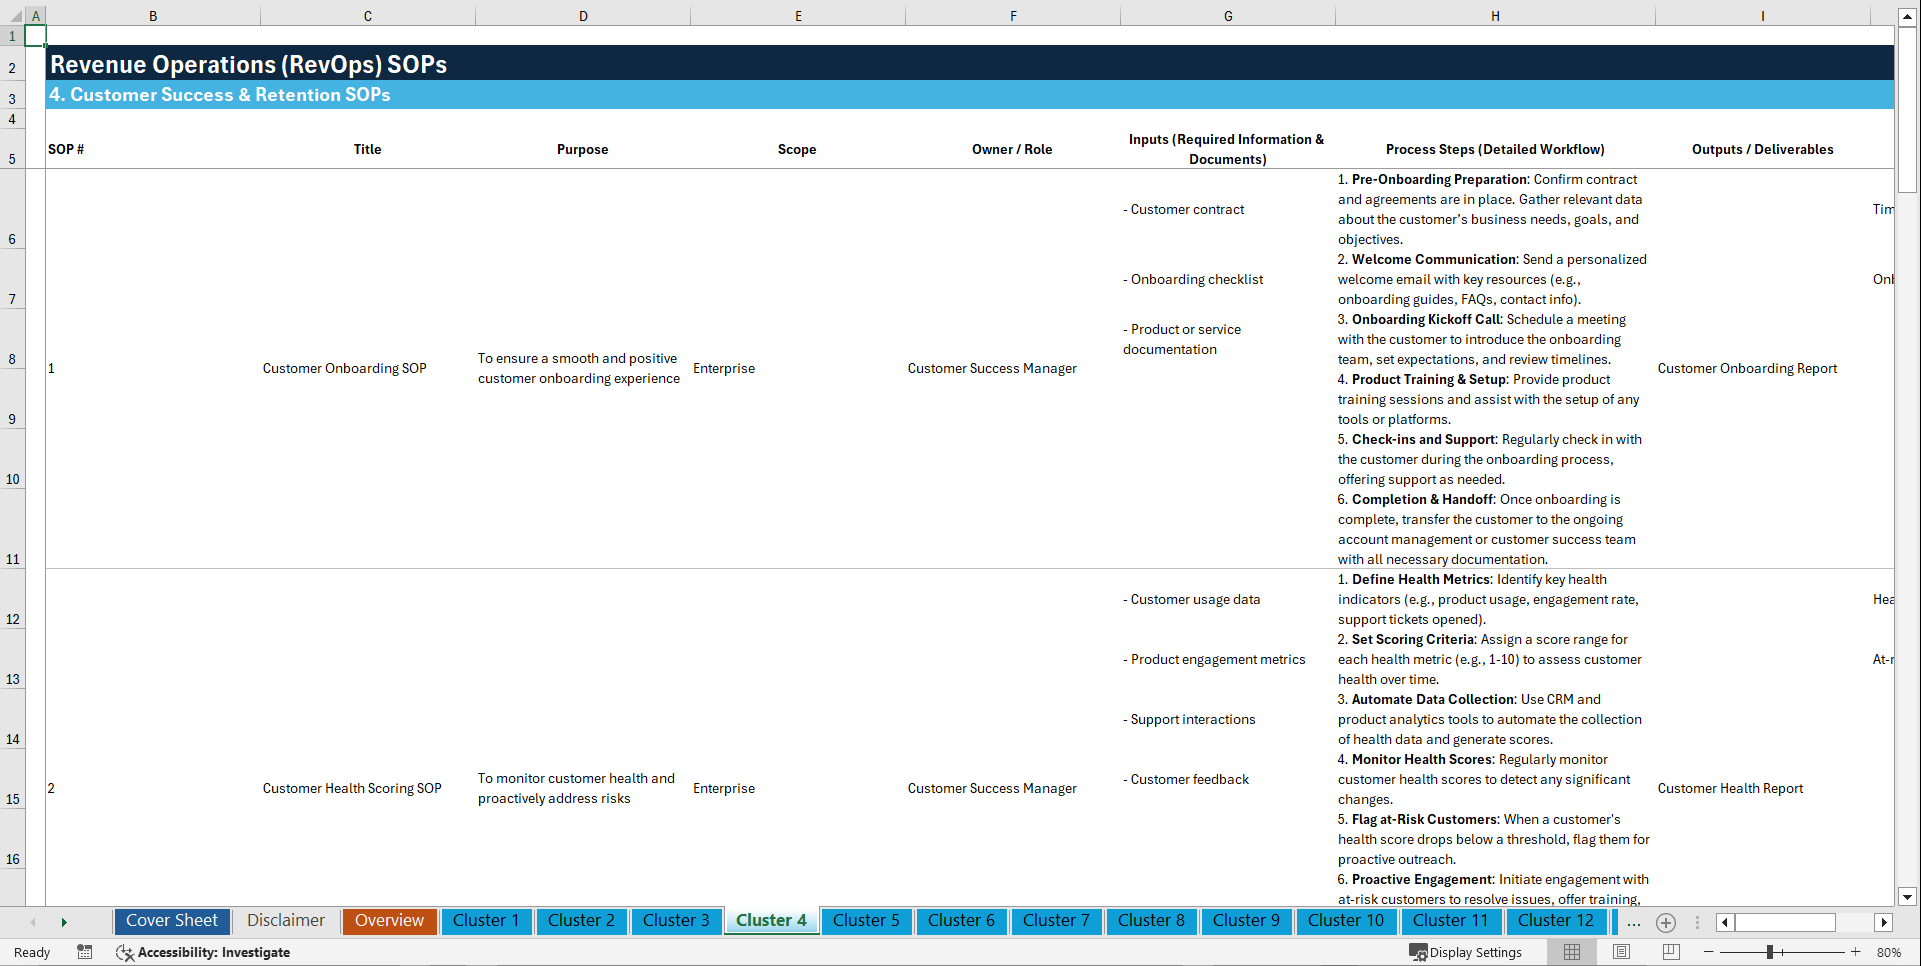The height and width of the screenshot is (966, 1921).
Task: Run the Accessibility Investigate checker
Action: [204, 952]
